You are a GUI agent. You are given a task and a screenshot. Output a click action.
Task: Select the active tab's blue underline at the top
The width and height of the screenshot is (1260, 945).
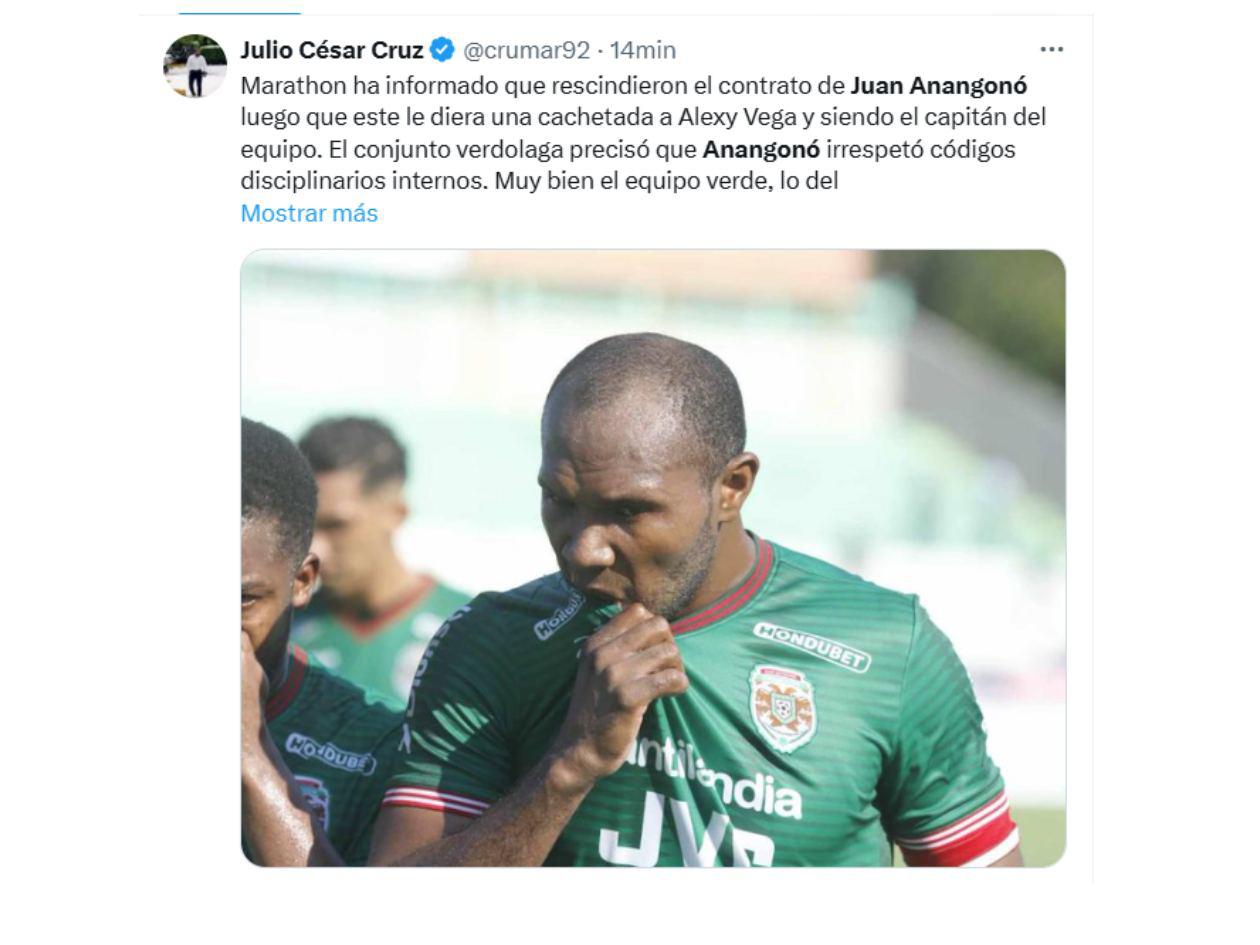click(x=239, y=13)
